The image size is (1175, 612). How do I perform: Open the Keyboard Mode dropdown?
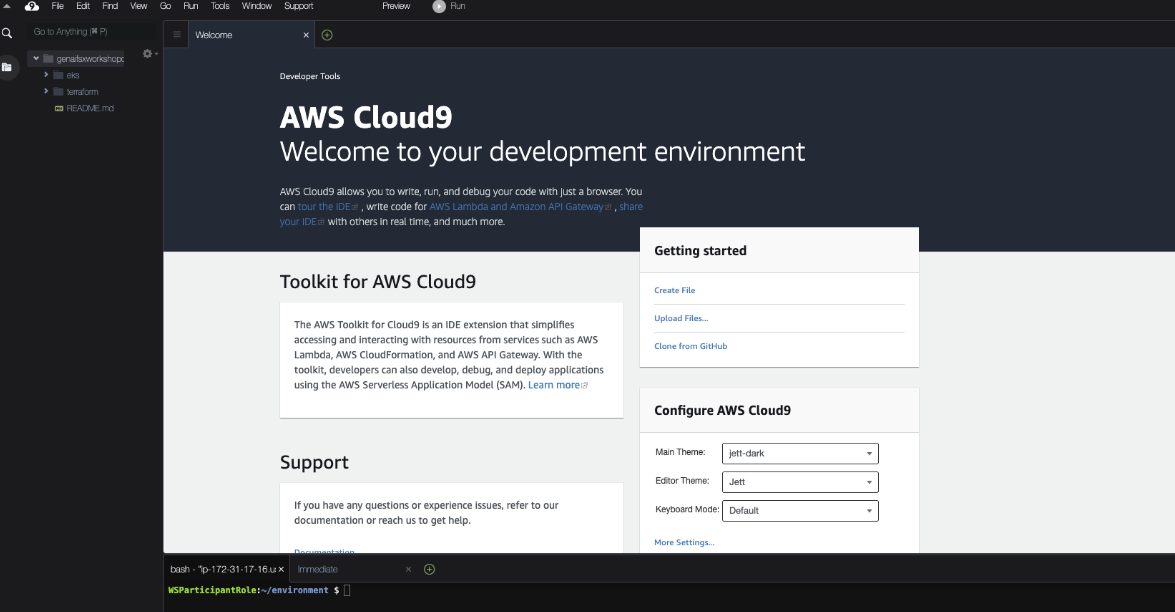click(x=800, y=510)
